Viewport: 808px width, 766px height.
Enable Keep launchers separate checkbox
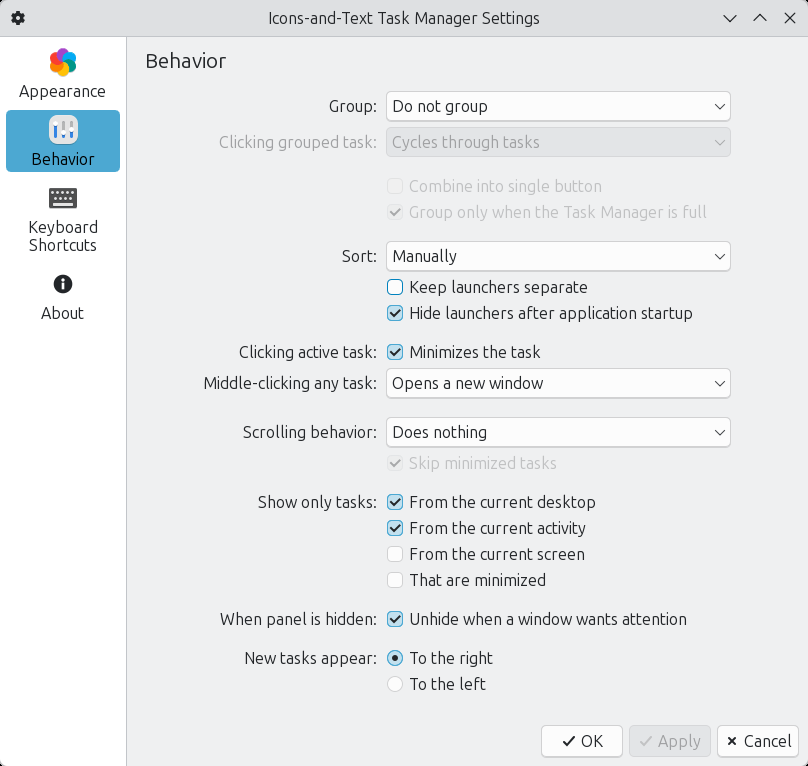click(x=395, y=287)
